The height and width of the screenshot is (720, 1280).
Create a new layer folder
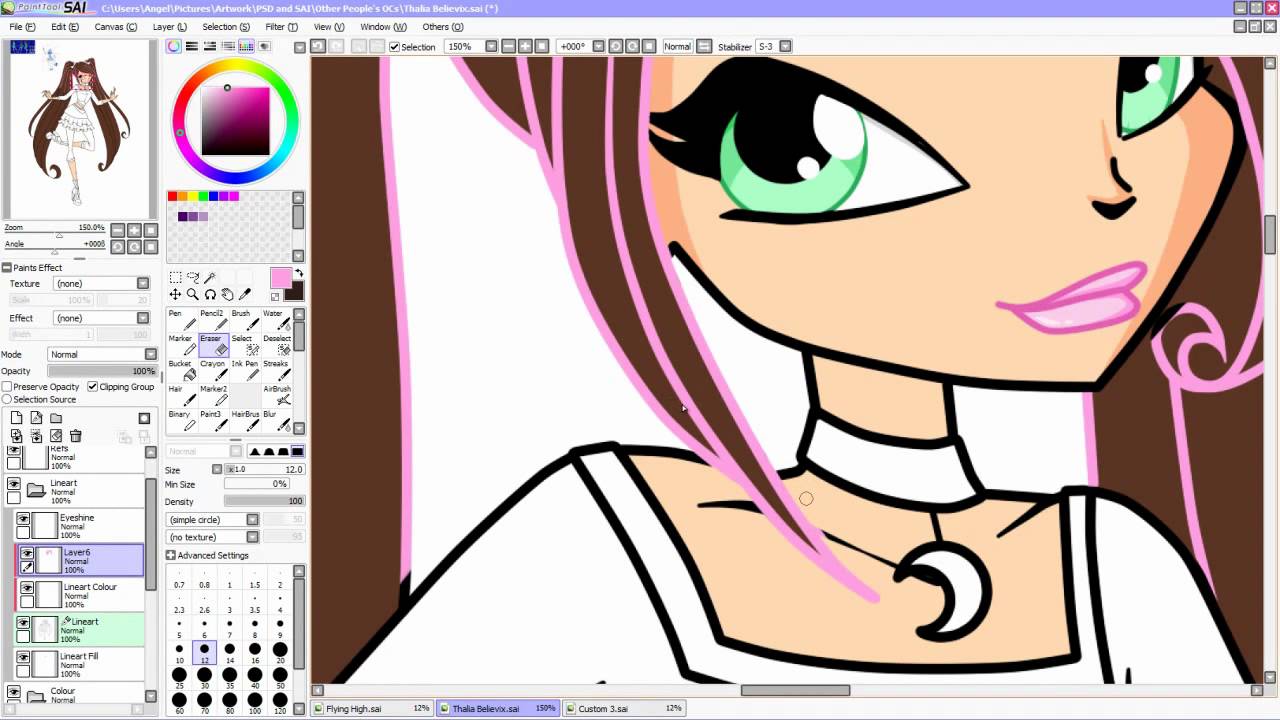[56, 418]
